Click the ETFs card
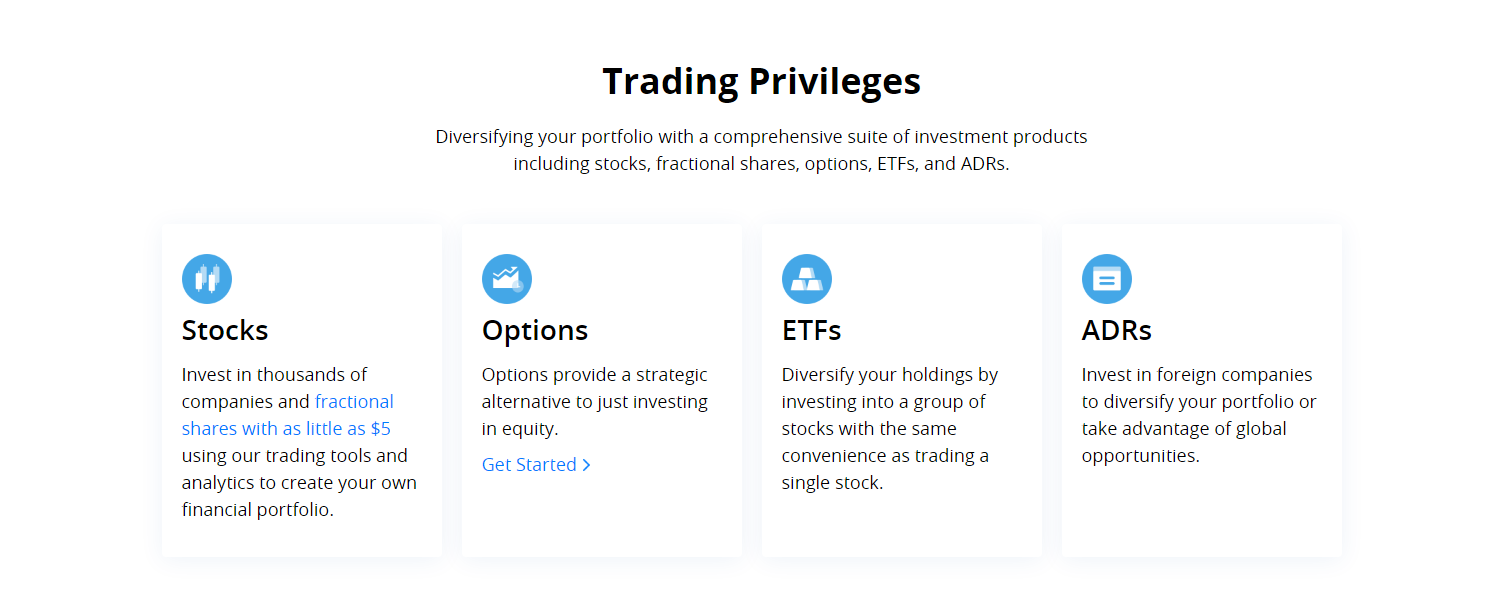 901,388
